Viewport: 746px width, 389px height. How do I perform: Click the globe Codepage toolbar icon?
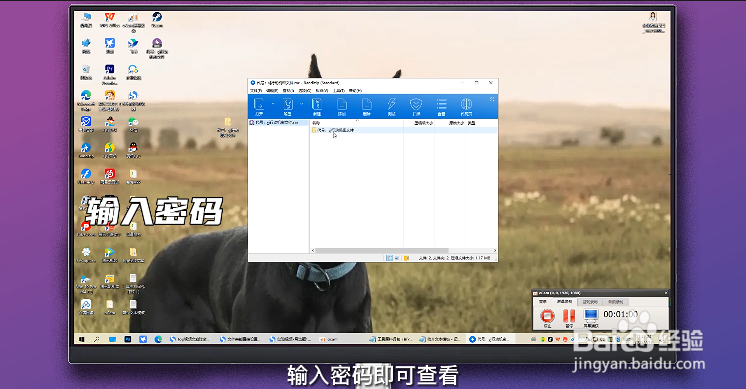pos(466,106)
